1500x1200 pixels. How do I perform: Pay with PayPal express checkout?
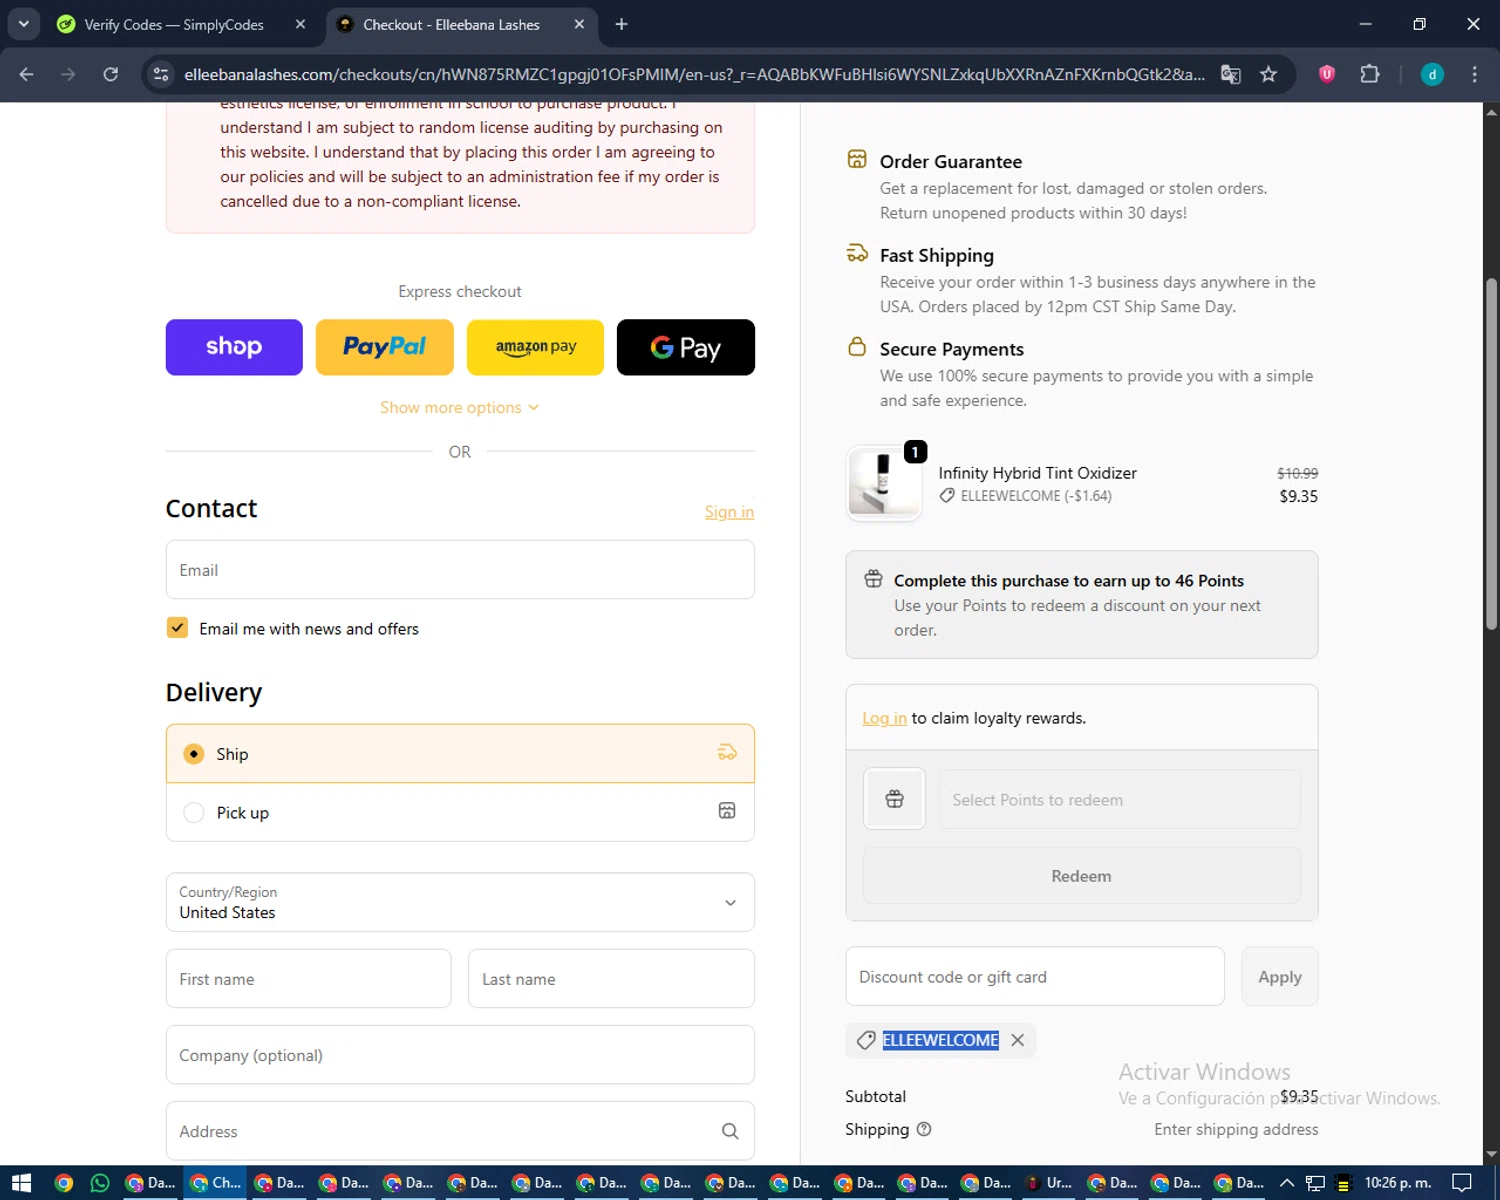[384, 347]
